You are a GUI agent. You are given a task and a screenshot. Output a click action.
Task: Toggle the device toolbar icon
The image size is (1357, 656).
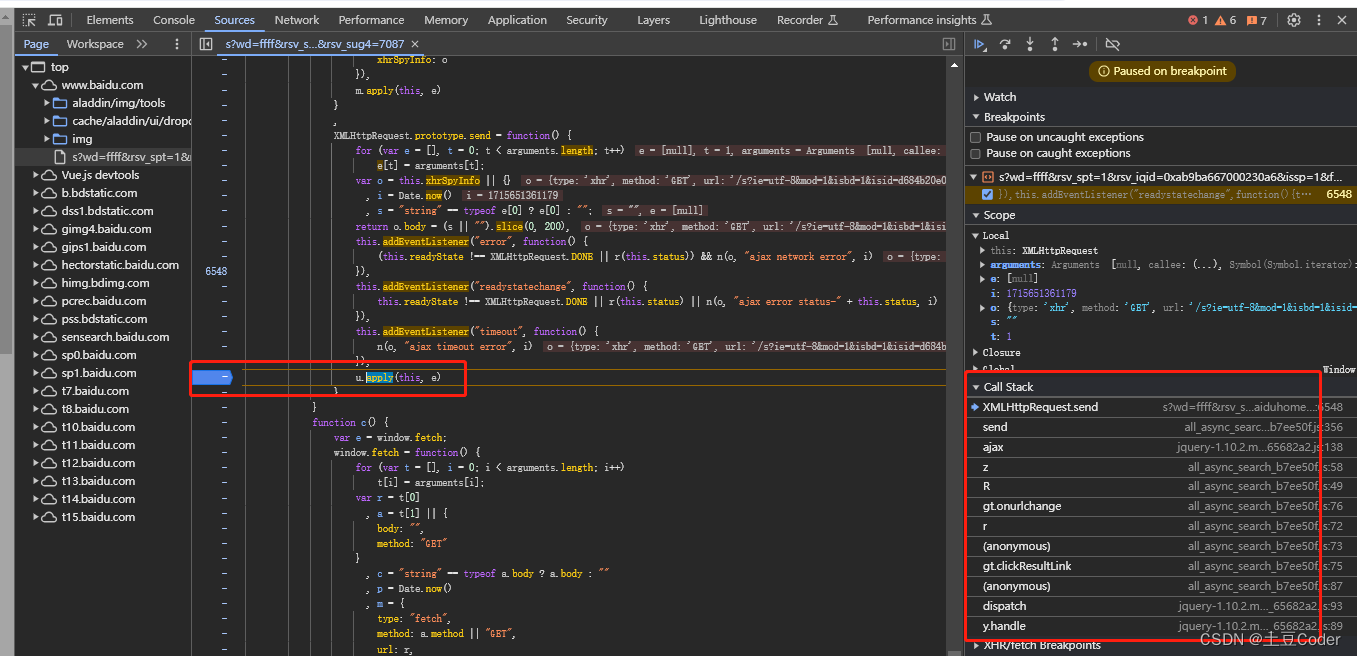click(55, 20)
